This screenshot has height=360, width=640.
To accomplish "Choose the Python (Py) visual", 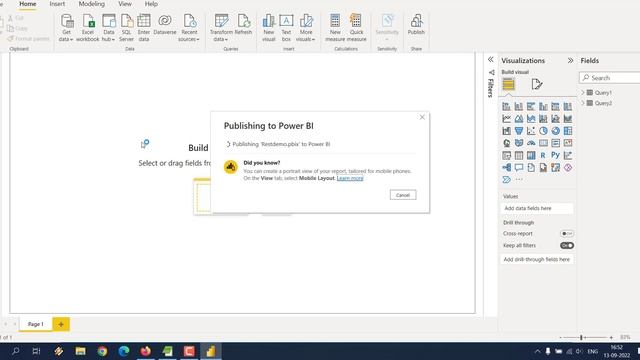I will (x=556, y=156).
